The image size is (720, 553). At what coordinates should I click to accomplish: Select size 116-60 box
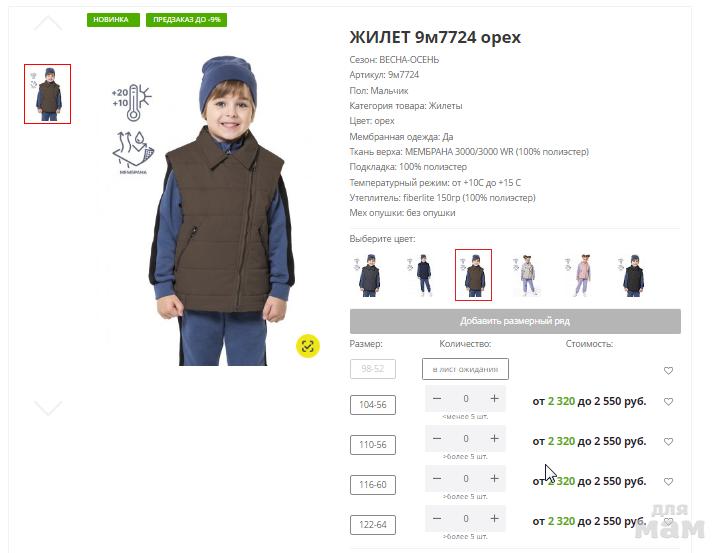[372, 485]
